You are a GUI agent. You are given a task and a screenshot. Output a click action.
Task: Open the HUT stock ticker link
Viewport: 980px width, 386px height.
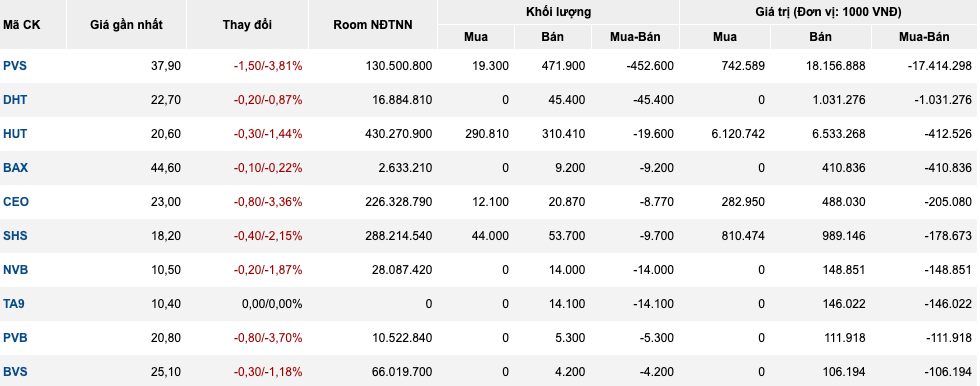click(x=15, y=134)
